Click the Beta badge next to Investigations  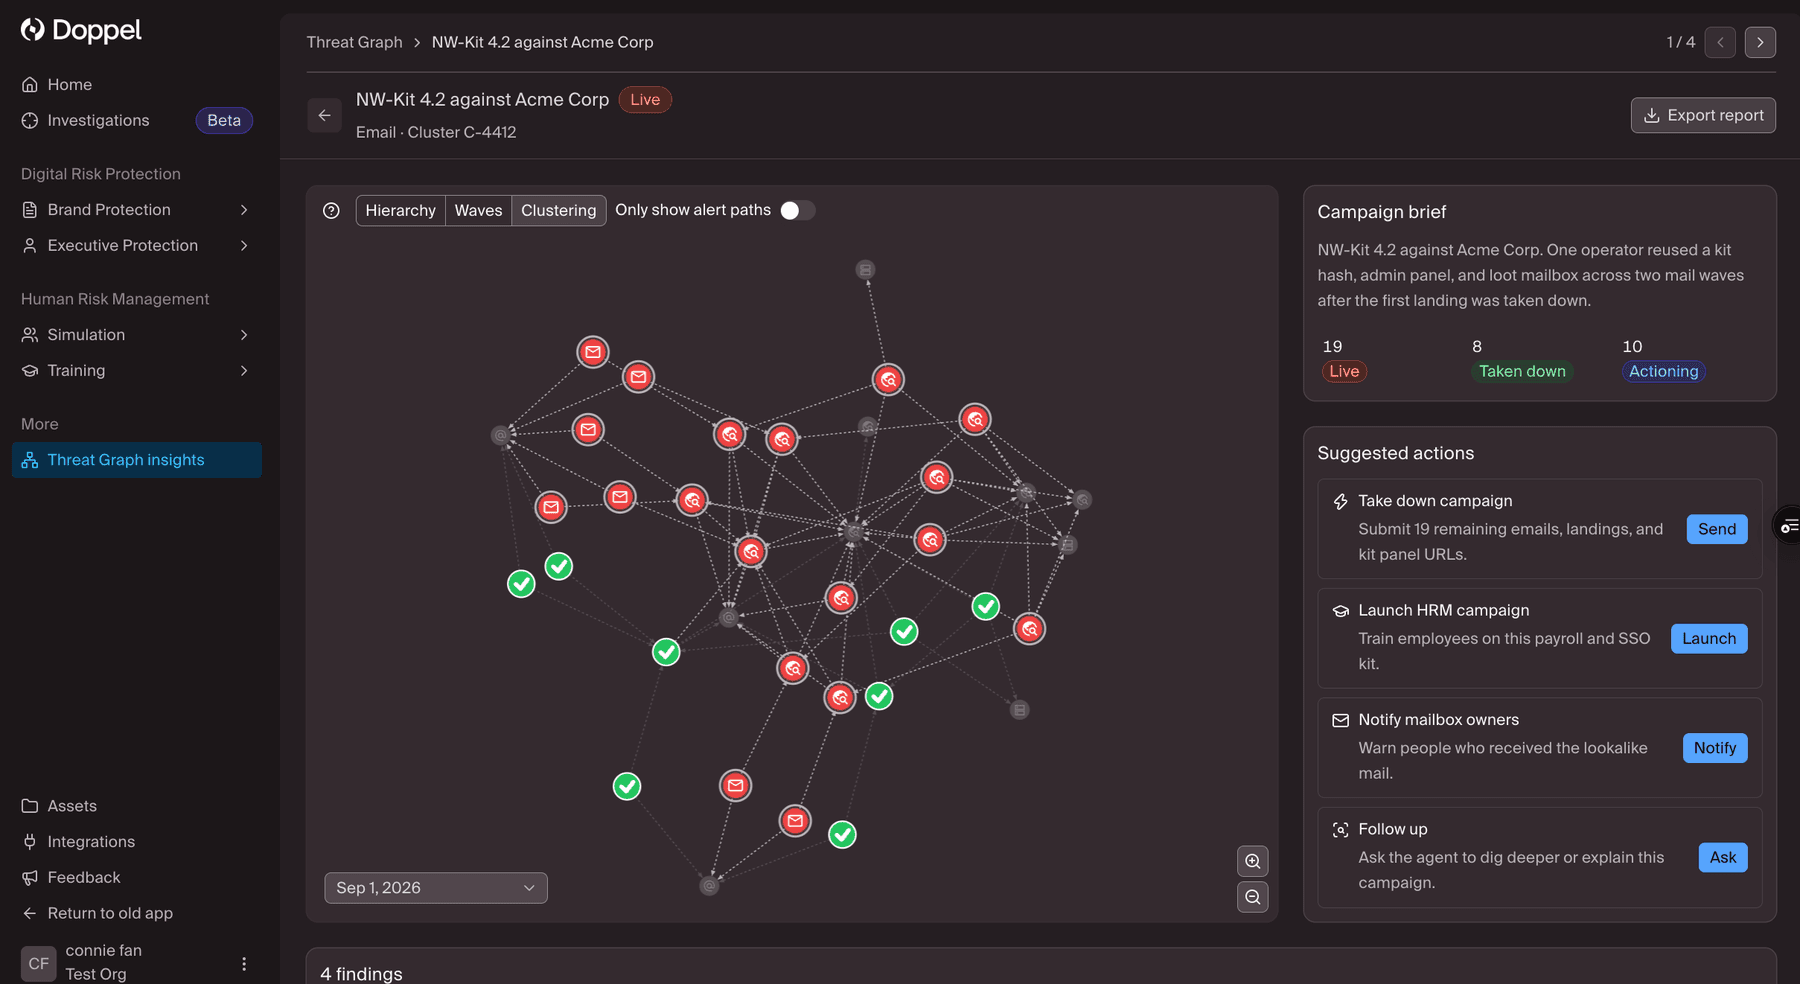224,120
